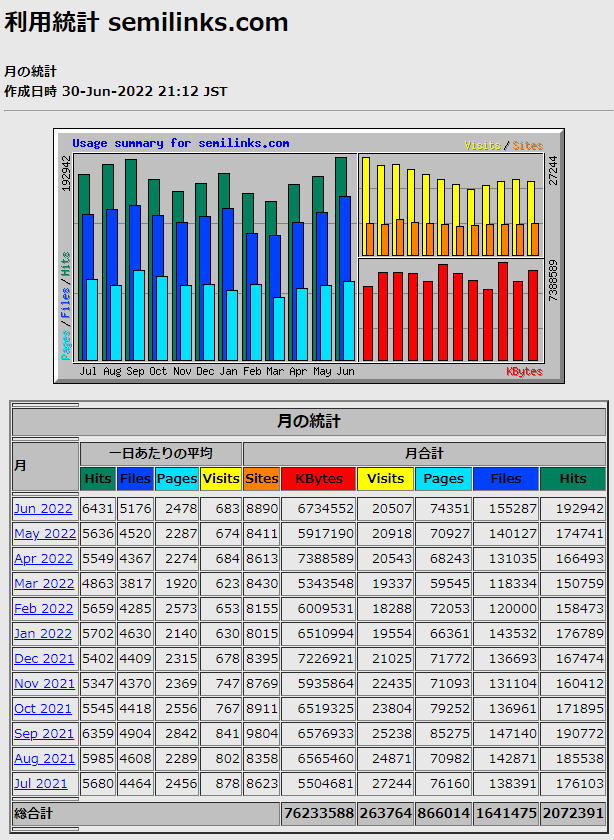Screen dimensions: 614x840
Task: Select the Oct 2021 month link
Action: 43,708
